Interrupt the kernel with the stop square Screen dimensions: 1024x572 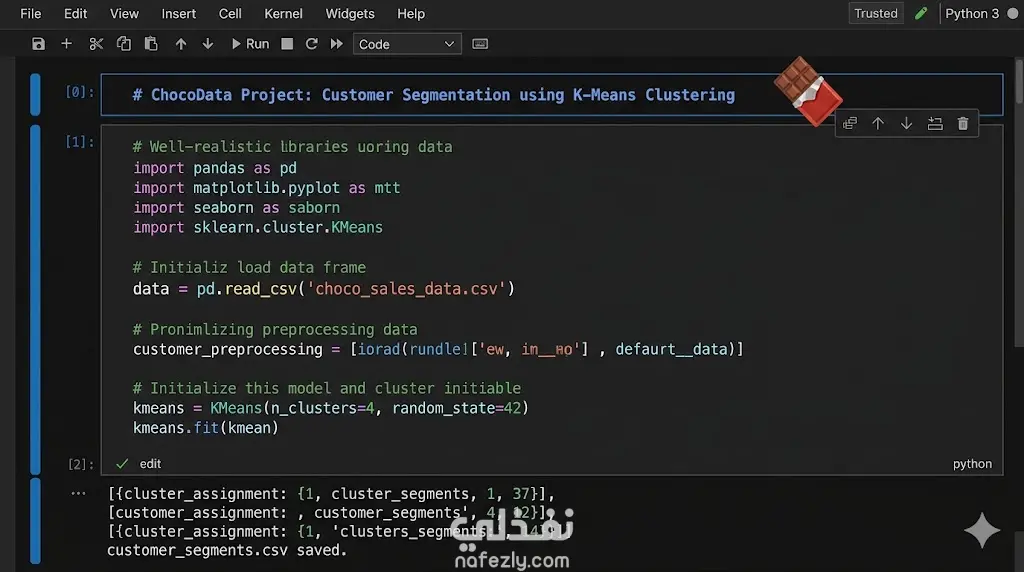(287, 44)
